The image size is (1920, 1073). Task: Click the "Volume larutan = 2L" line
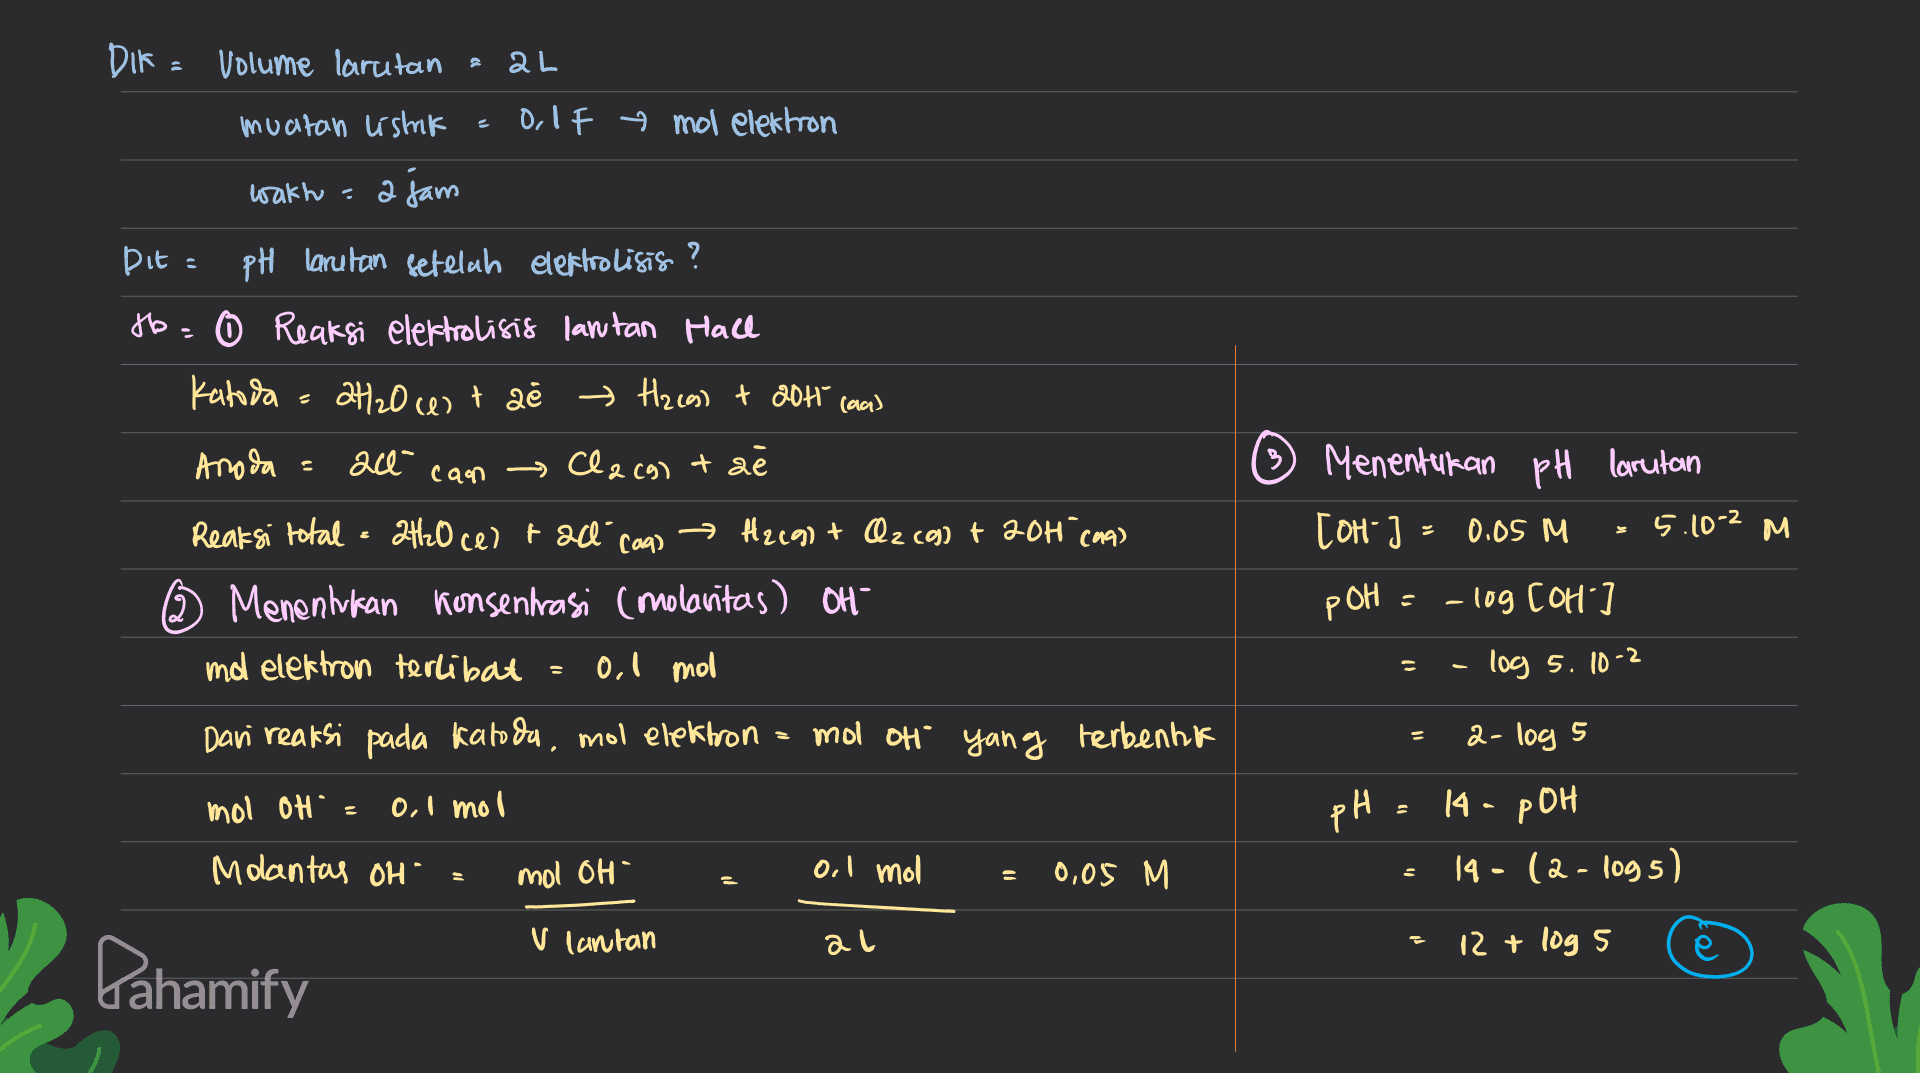click(x=387, y=64)
